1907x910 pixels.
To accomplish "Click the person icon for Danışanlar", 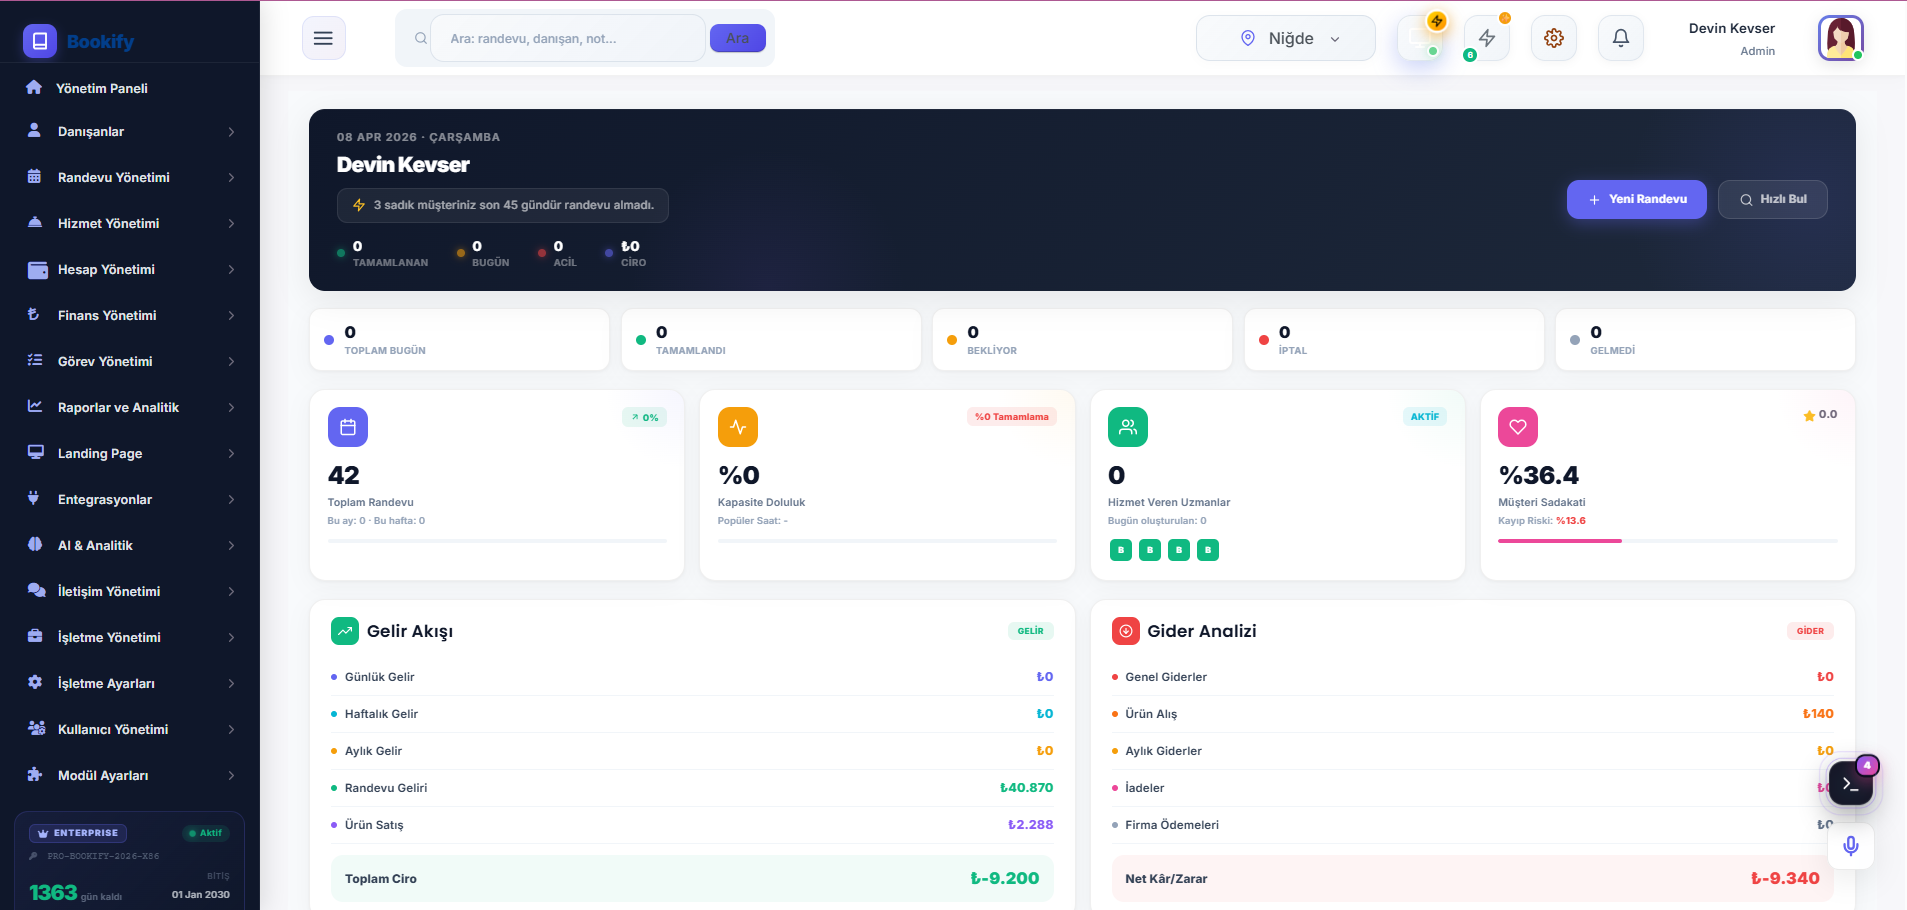I will tap(34, 130).
